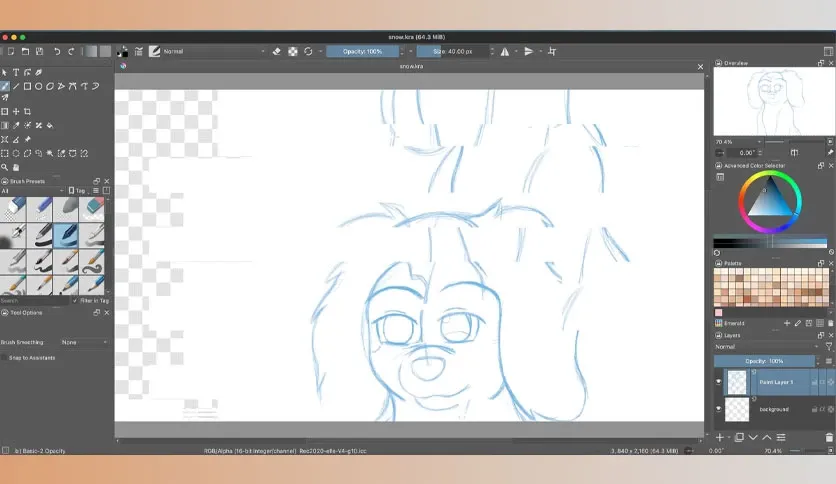
Task: Open a file using toolbar folder icon
Action: coord(25,51)
